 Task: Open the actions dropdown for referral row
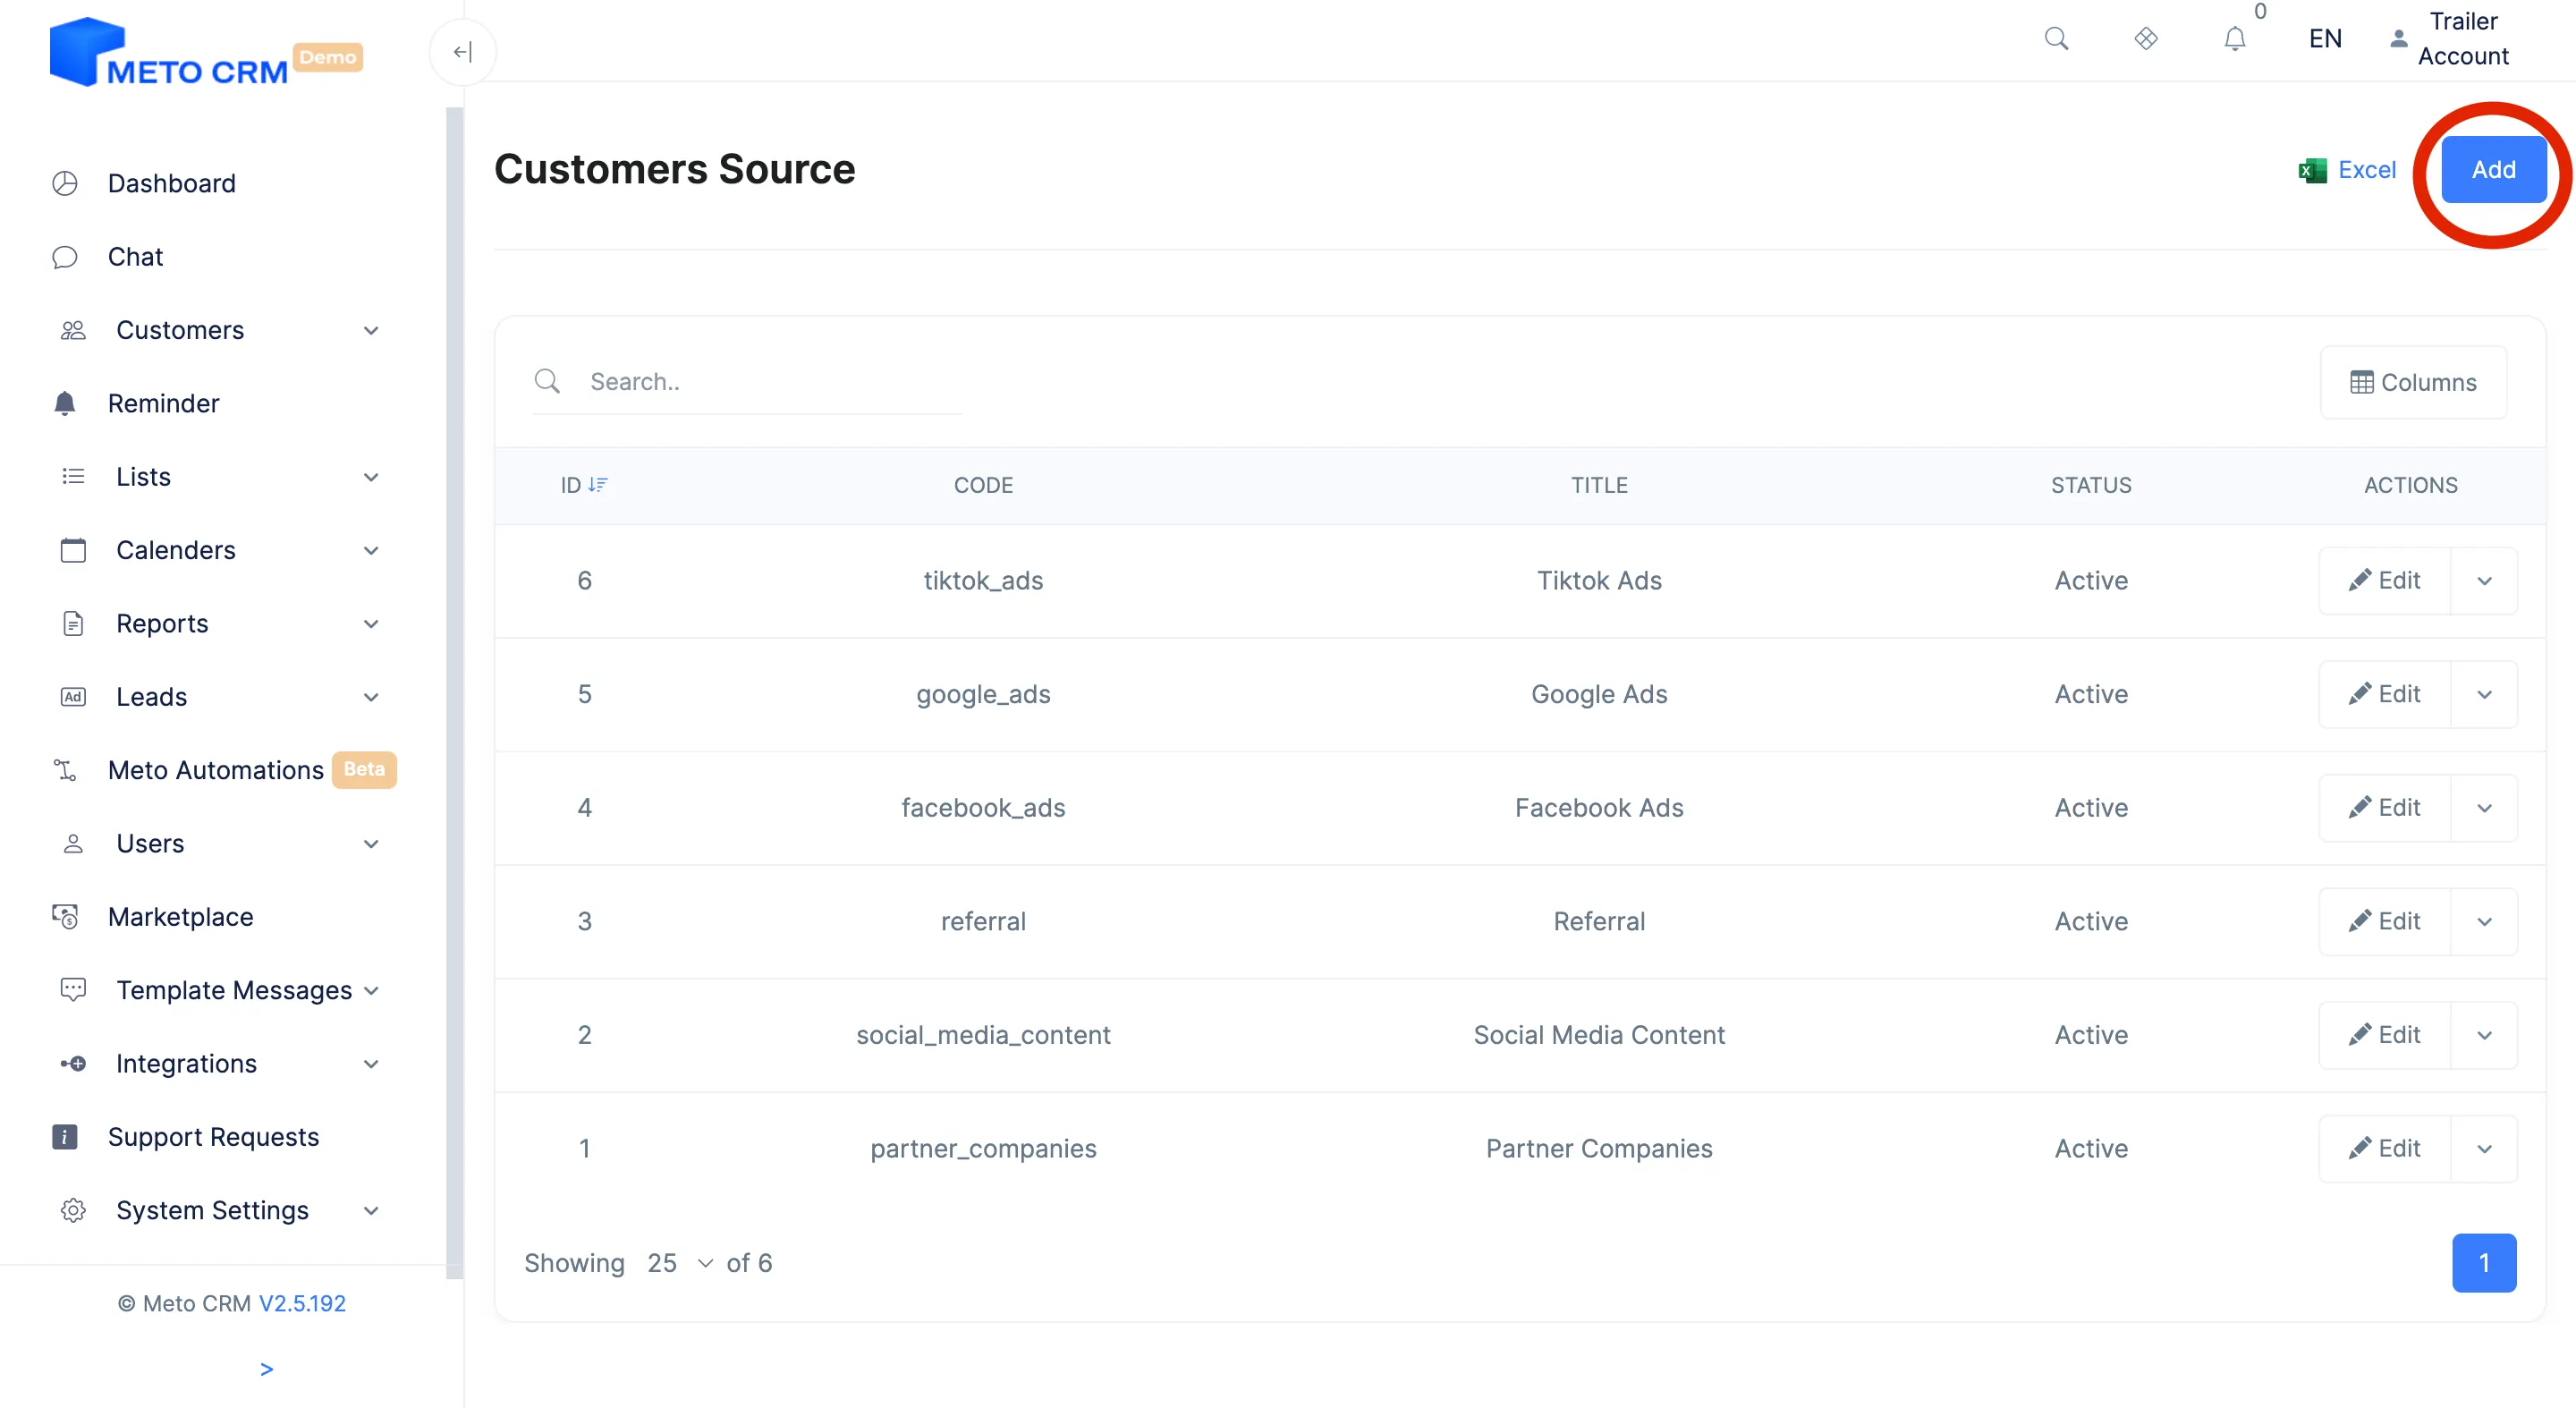tap(2484, 921)
